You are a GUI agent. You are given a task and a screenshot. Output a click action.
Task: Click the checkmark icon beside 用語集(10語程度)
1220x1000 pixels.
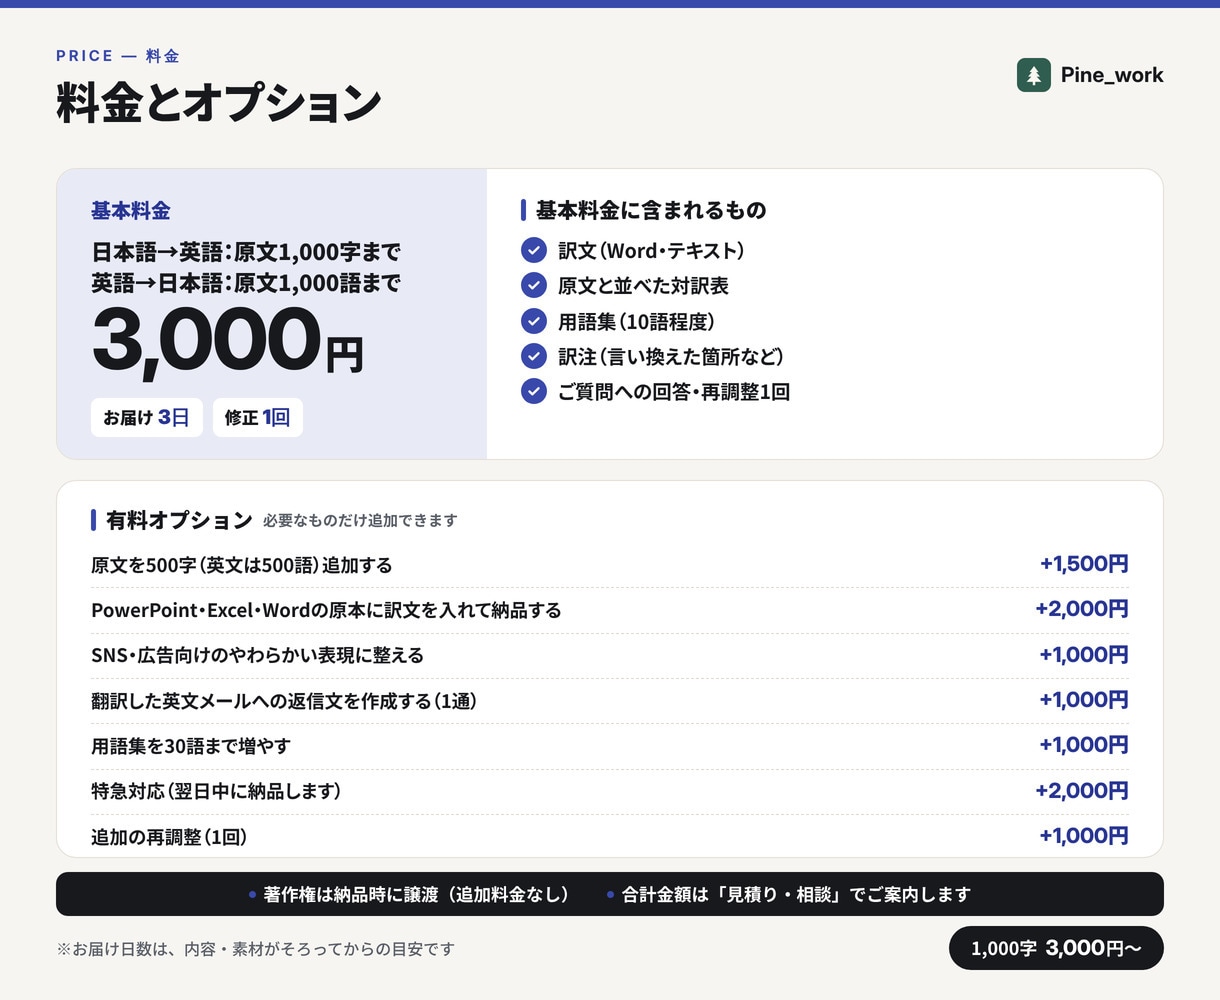pos(534,321)
